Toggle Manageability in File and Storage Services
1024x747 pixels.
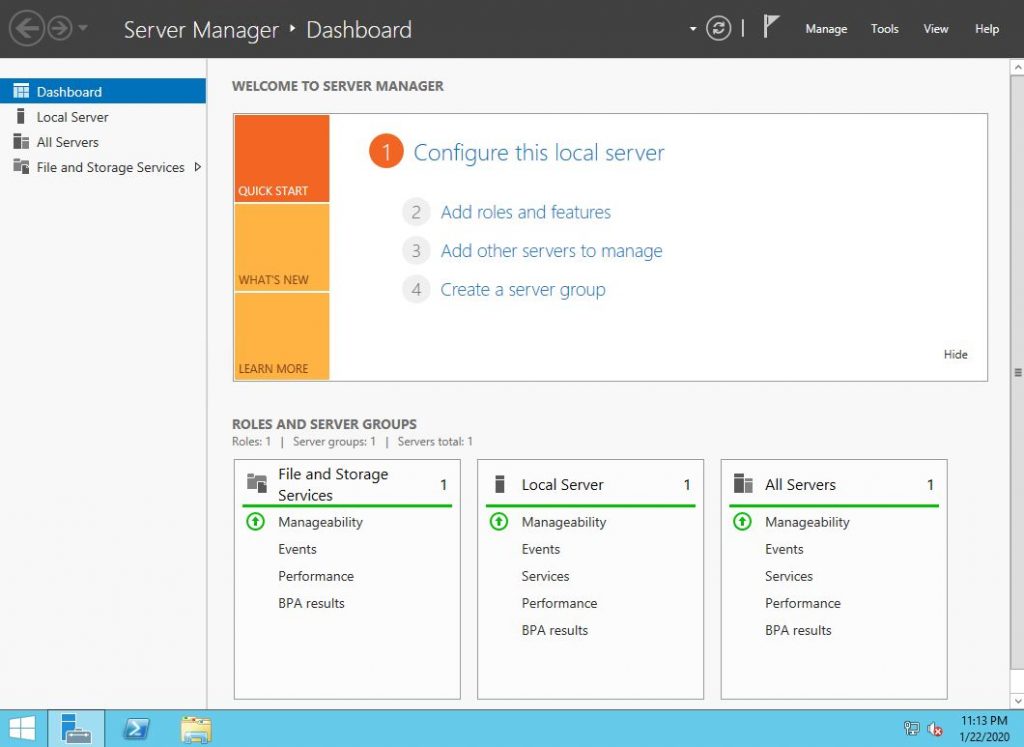255,521
